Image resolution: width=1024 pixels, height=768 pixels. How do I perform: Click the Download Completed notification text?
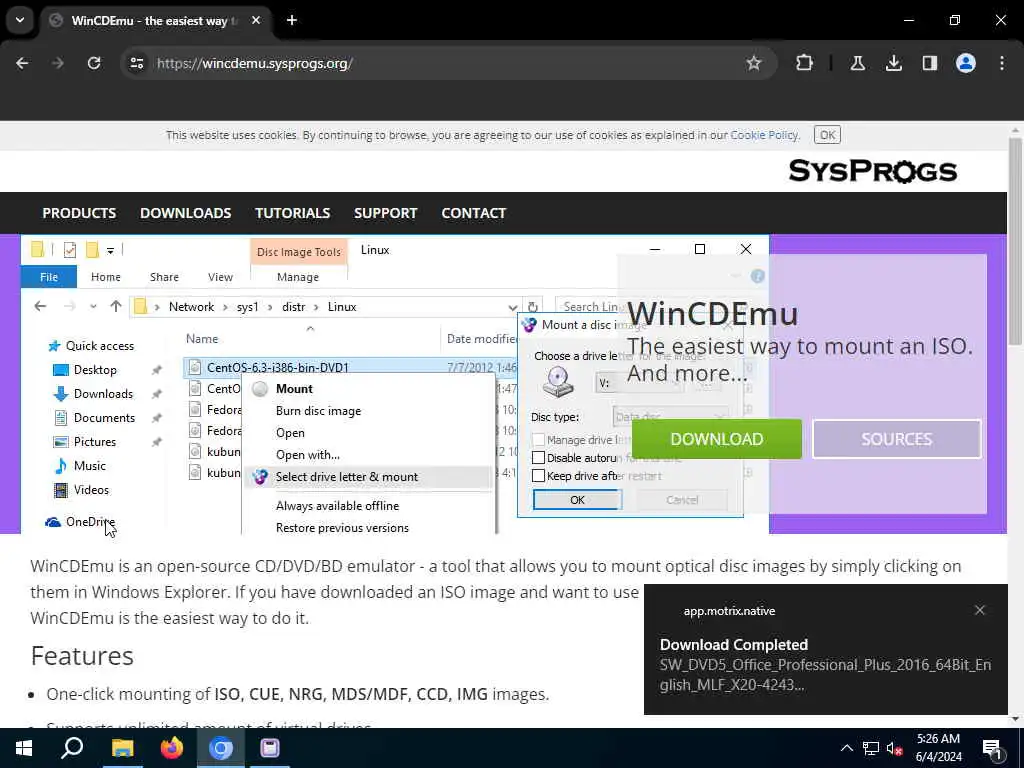coord(825,664)
